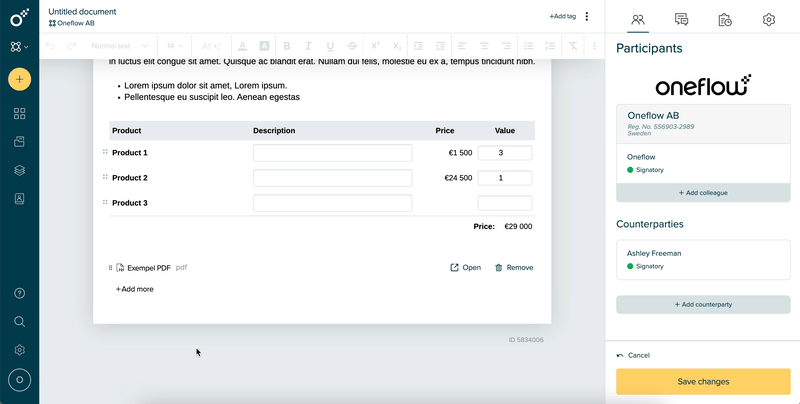
Task: Toggle subscript formatting
Action: pyautogui.click(x=397, y=46)
